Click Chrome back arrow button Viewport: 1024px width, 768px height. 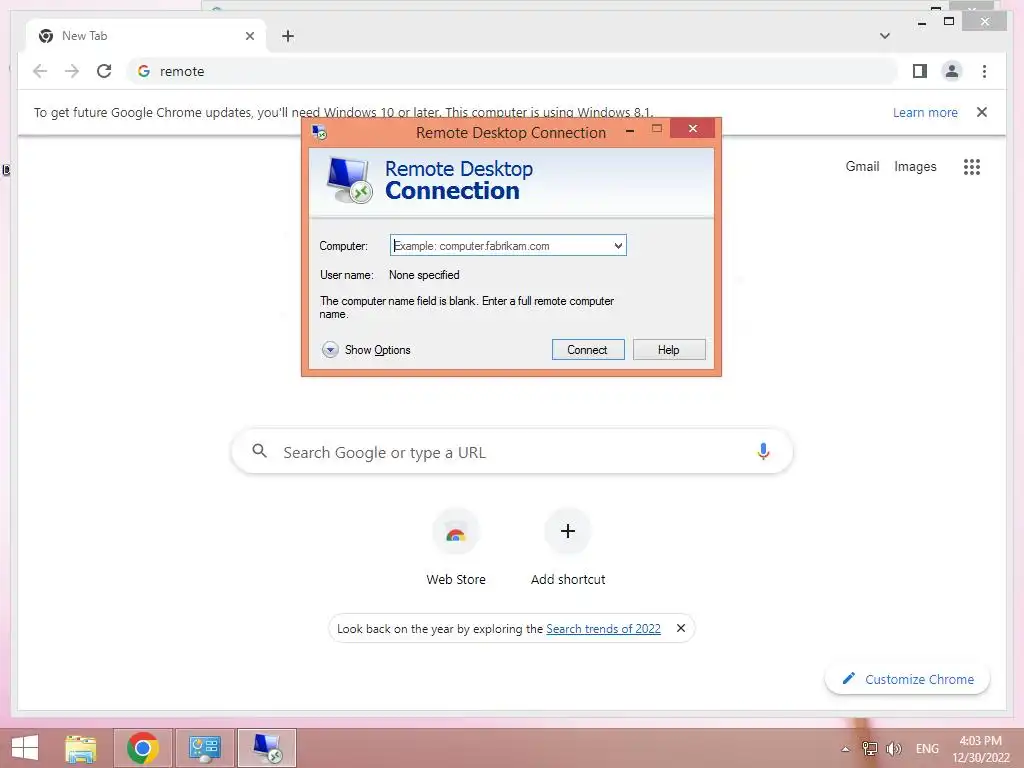(40, 71)
